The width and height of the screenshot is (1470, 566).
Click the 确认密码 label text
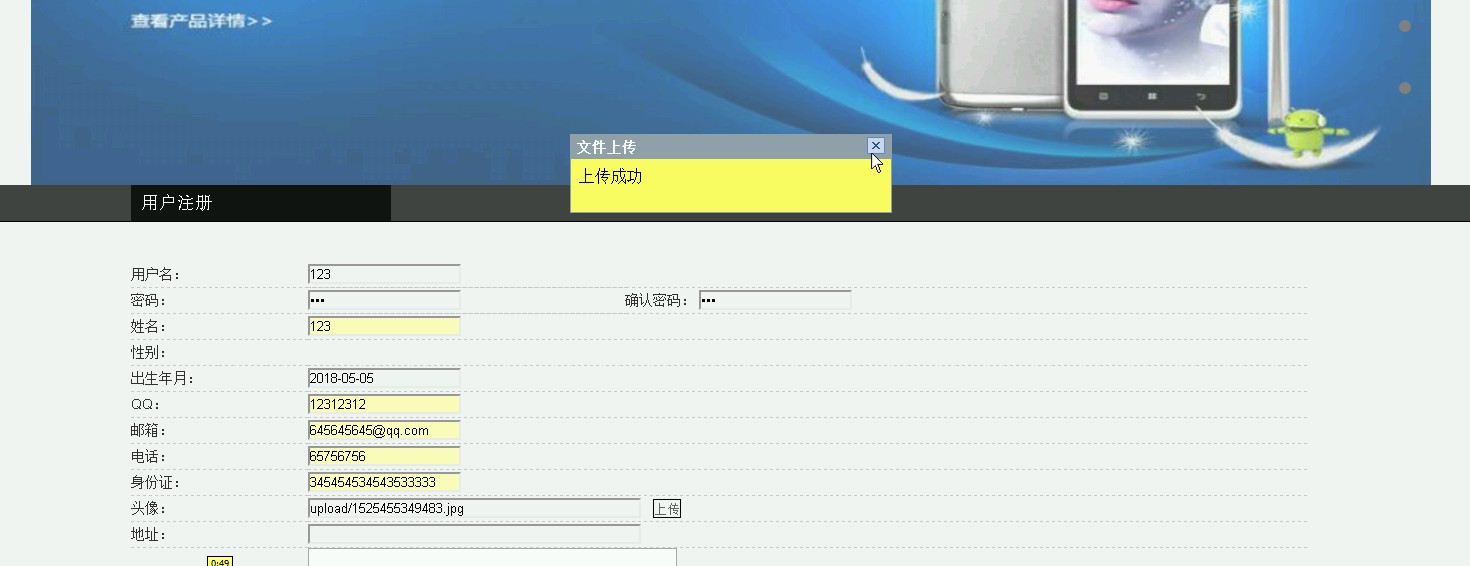658,301
